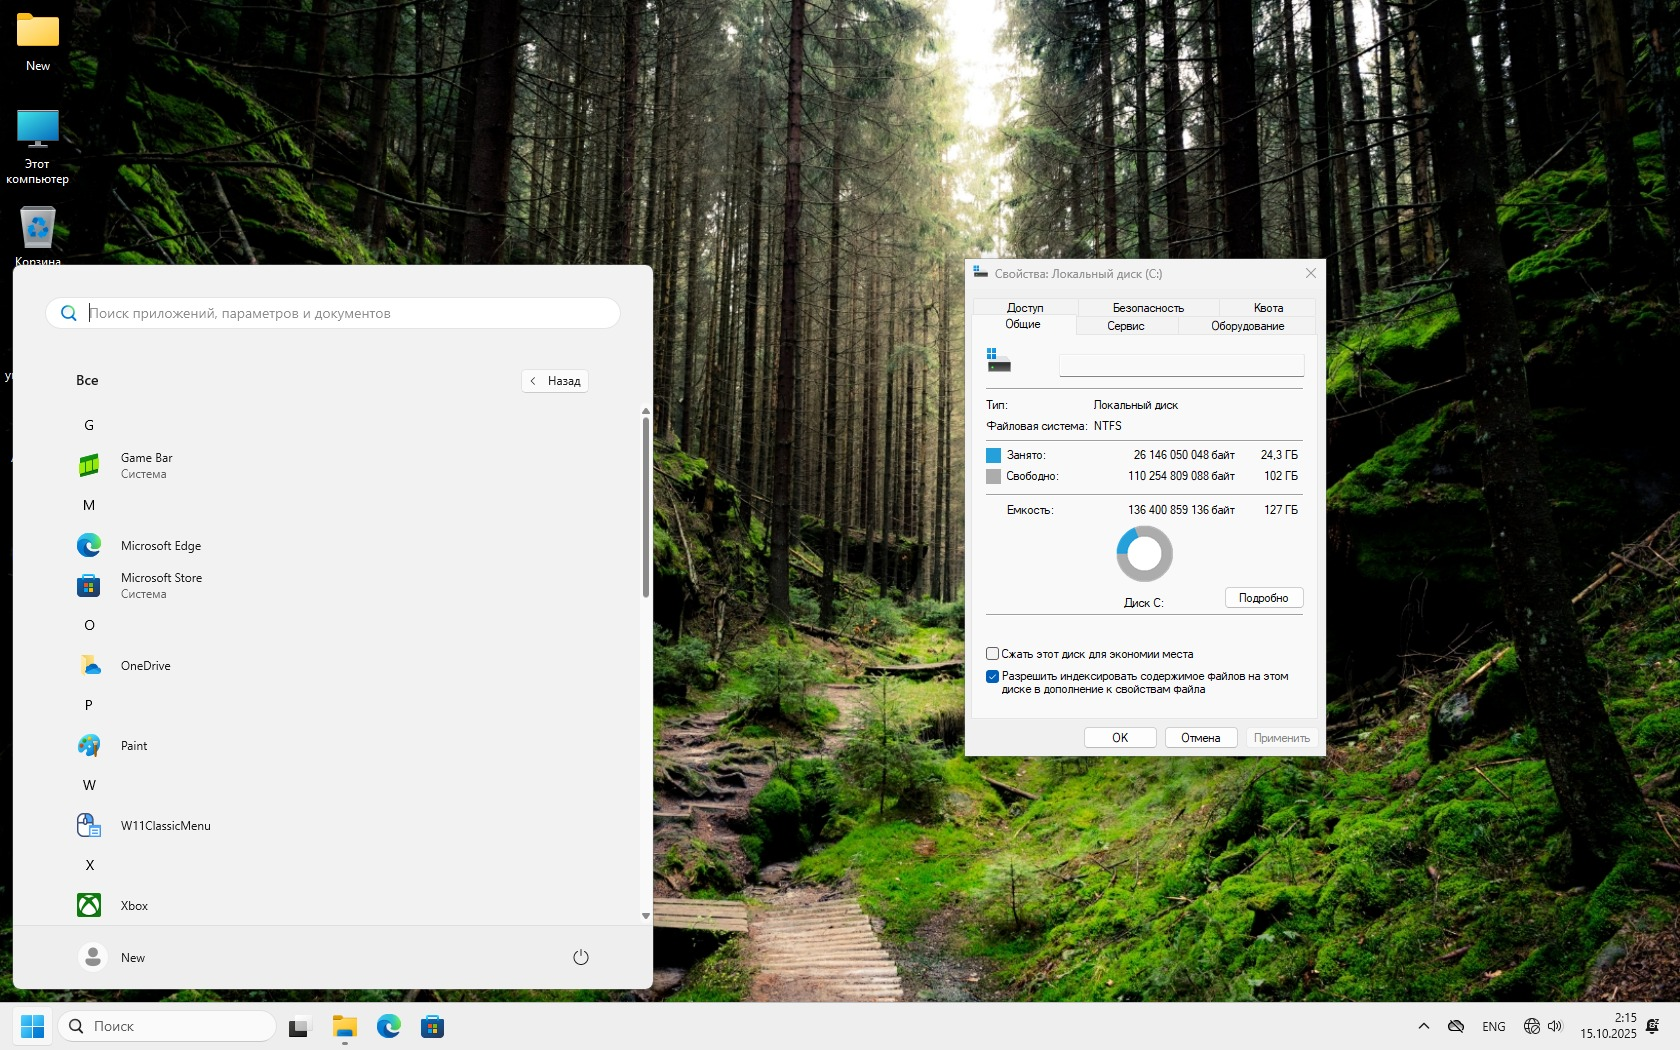Show hidden system tray icons
Viewport: 1680px width, 1050px height.
[1423, 1027]
